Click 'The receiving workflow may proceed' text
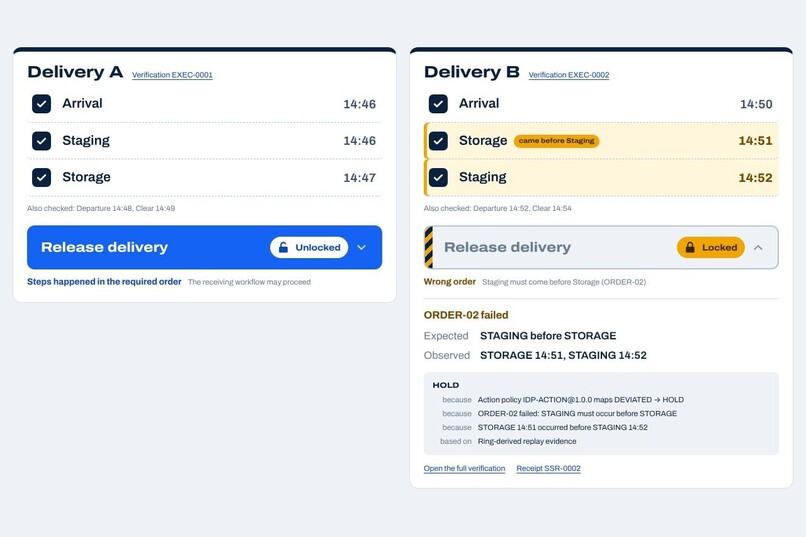Screen dimensions: 806x537 tap(249, 282)
